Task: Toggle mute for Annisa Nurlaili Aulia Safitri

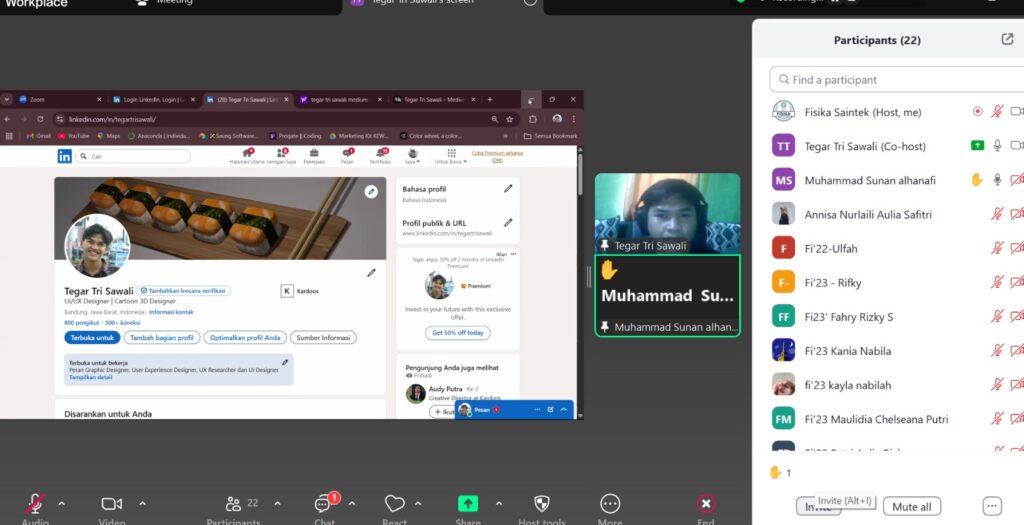Action: pos(997,214)
